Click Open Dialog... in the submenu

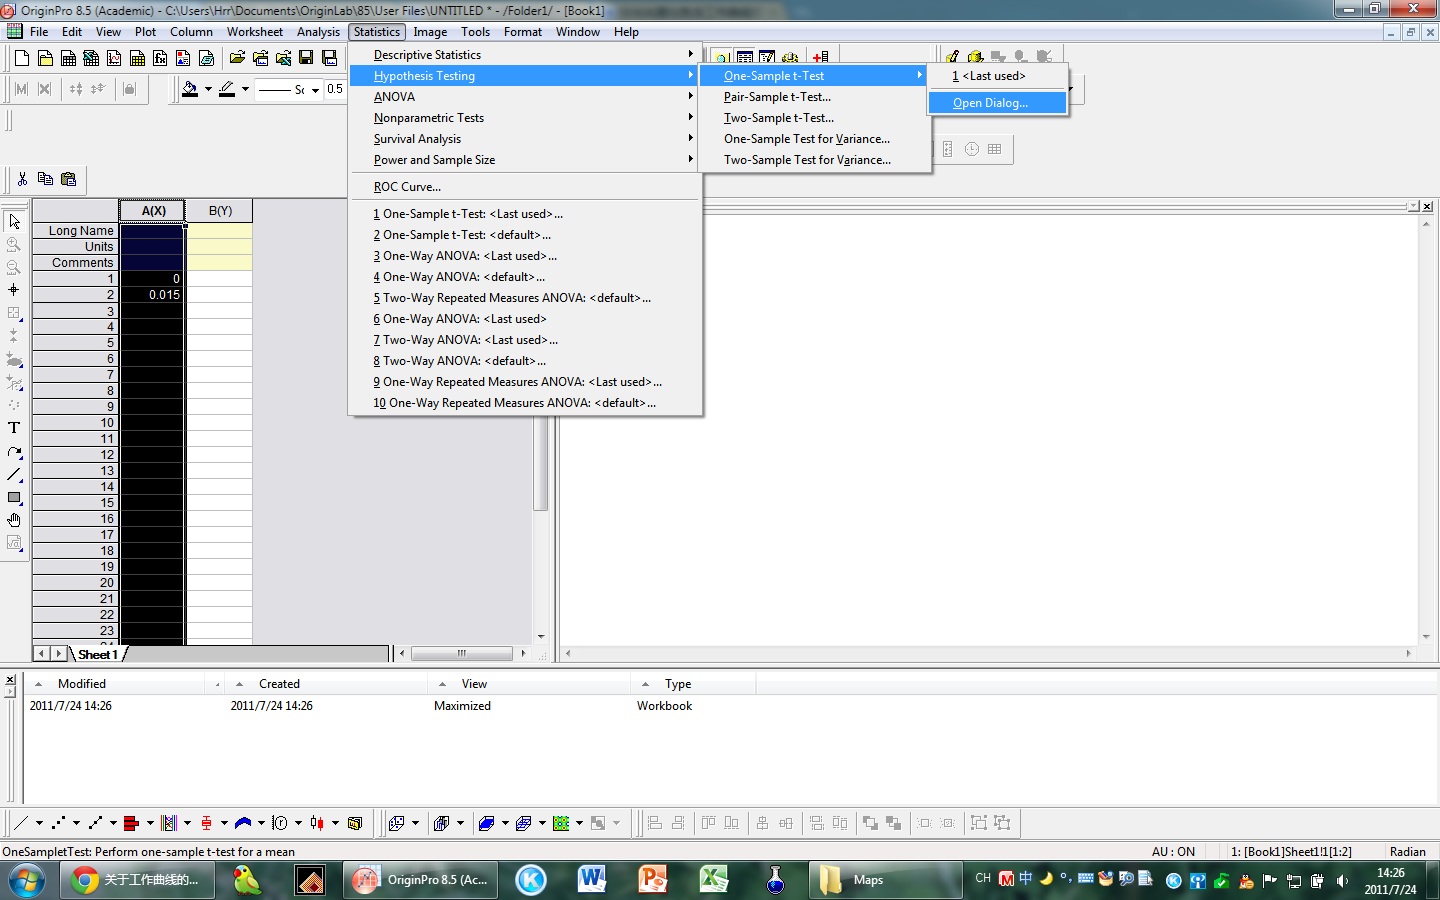(997, 103)
